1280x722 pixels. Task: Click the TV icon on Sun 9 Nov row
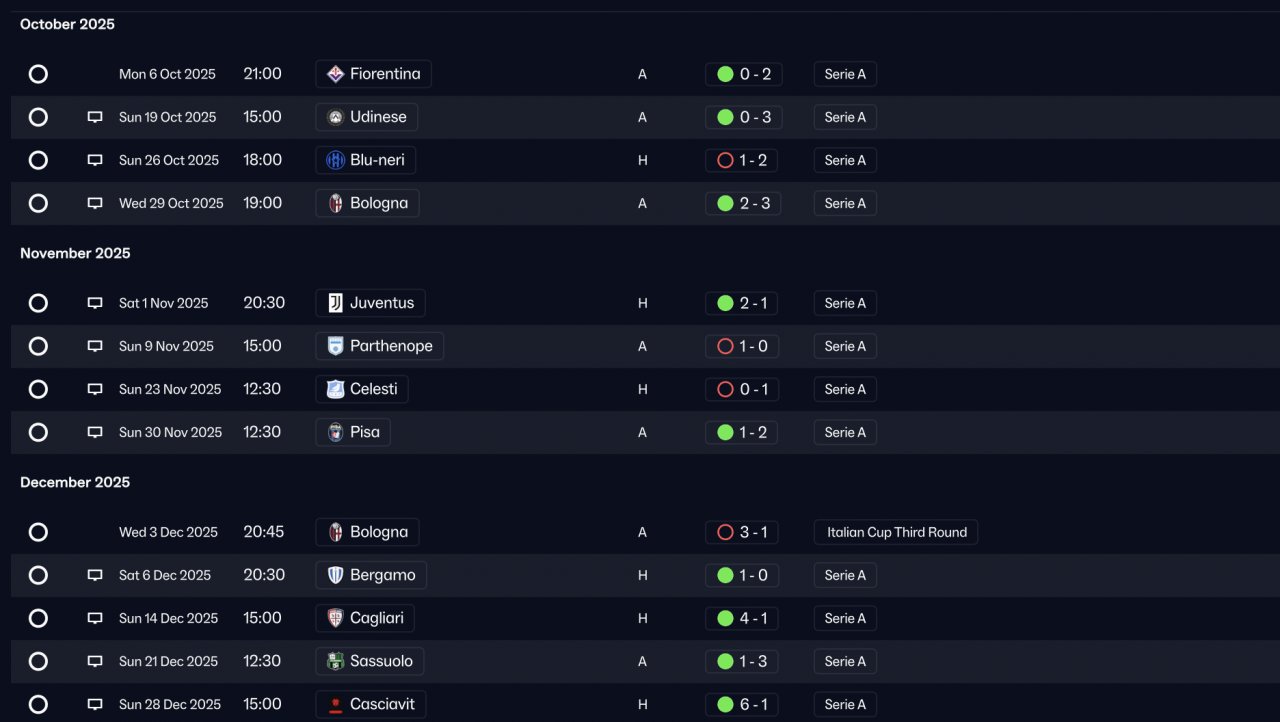click(x=95, y=346)
